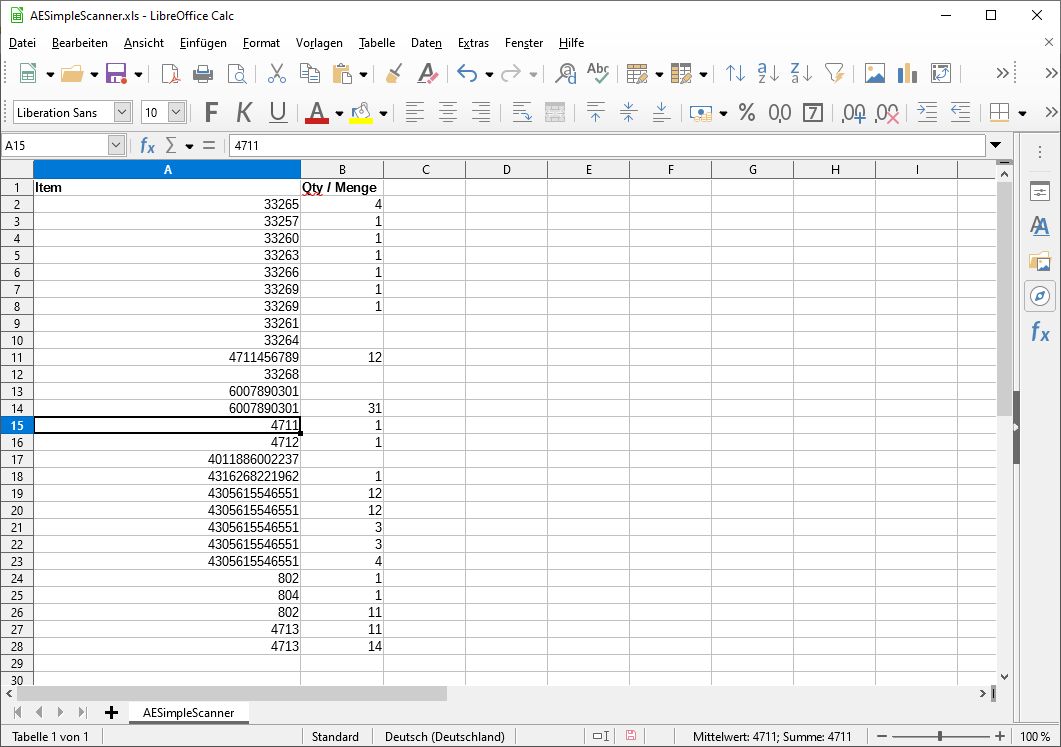Save the document with the floppy icon
The image size is (1061, 747).
(x=116, y=73)
